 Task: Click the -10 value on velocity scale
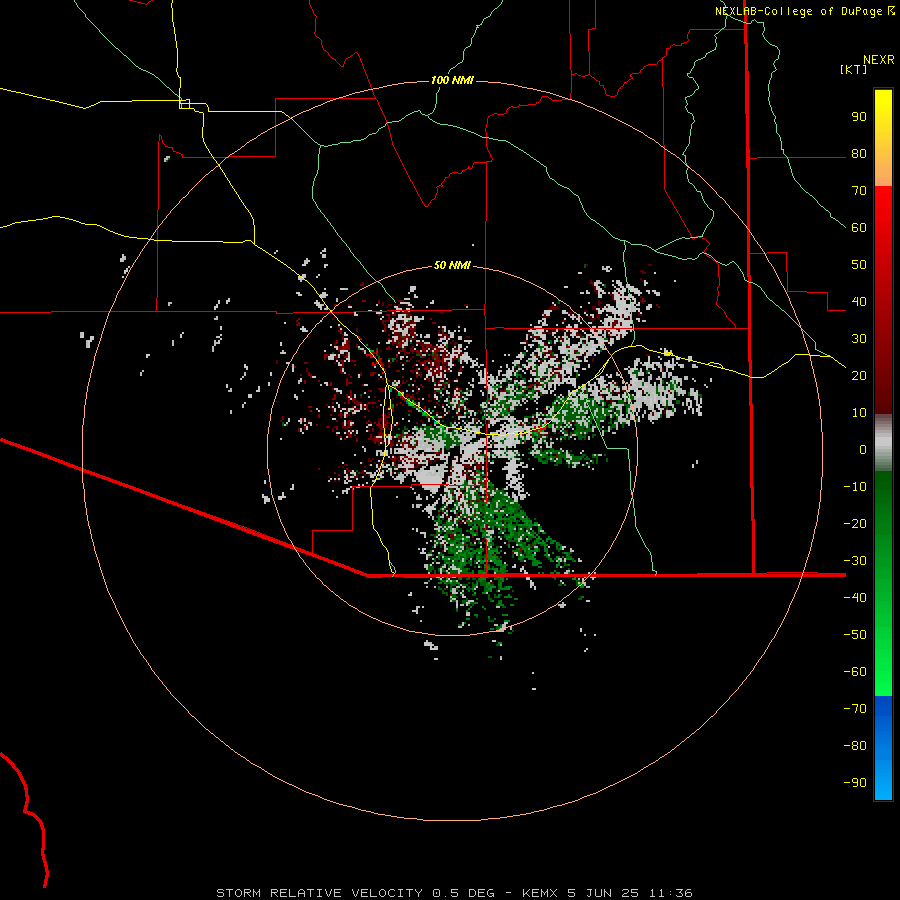(x=855, y=487)
